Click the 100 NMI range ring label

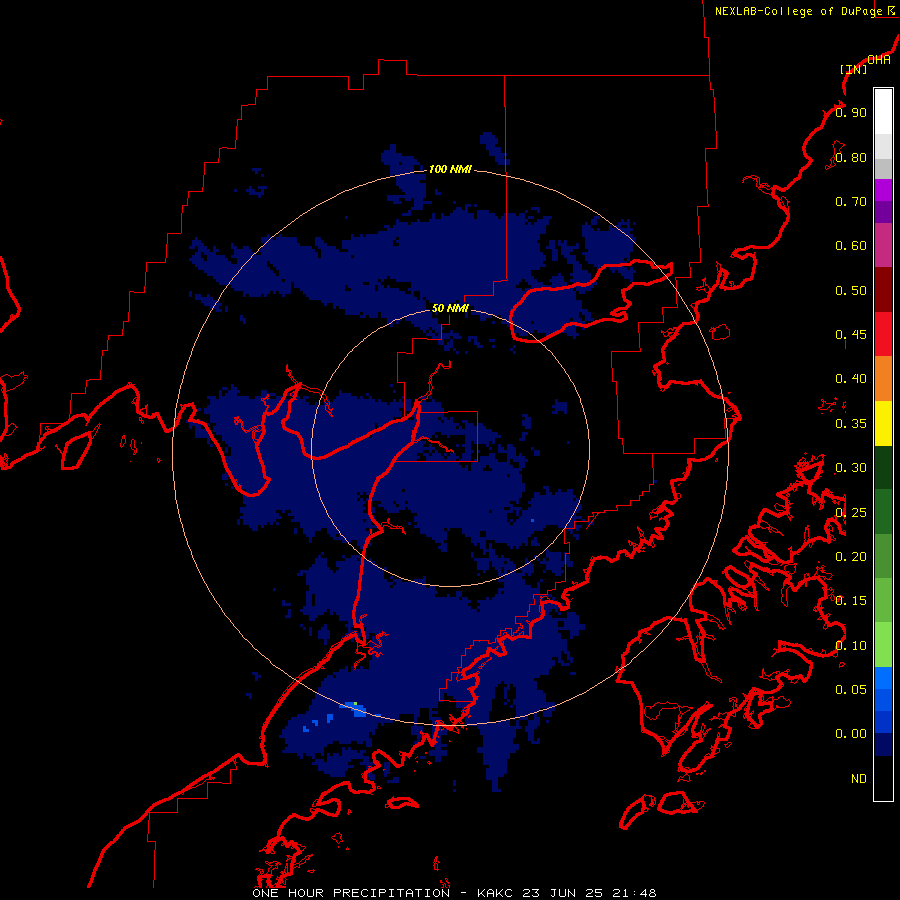coord(450,169)
